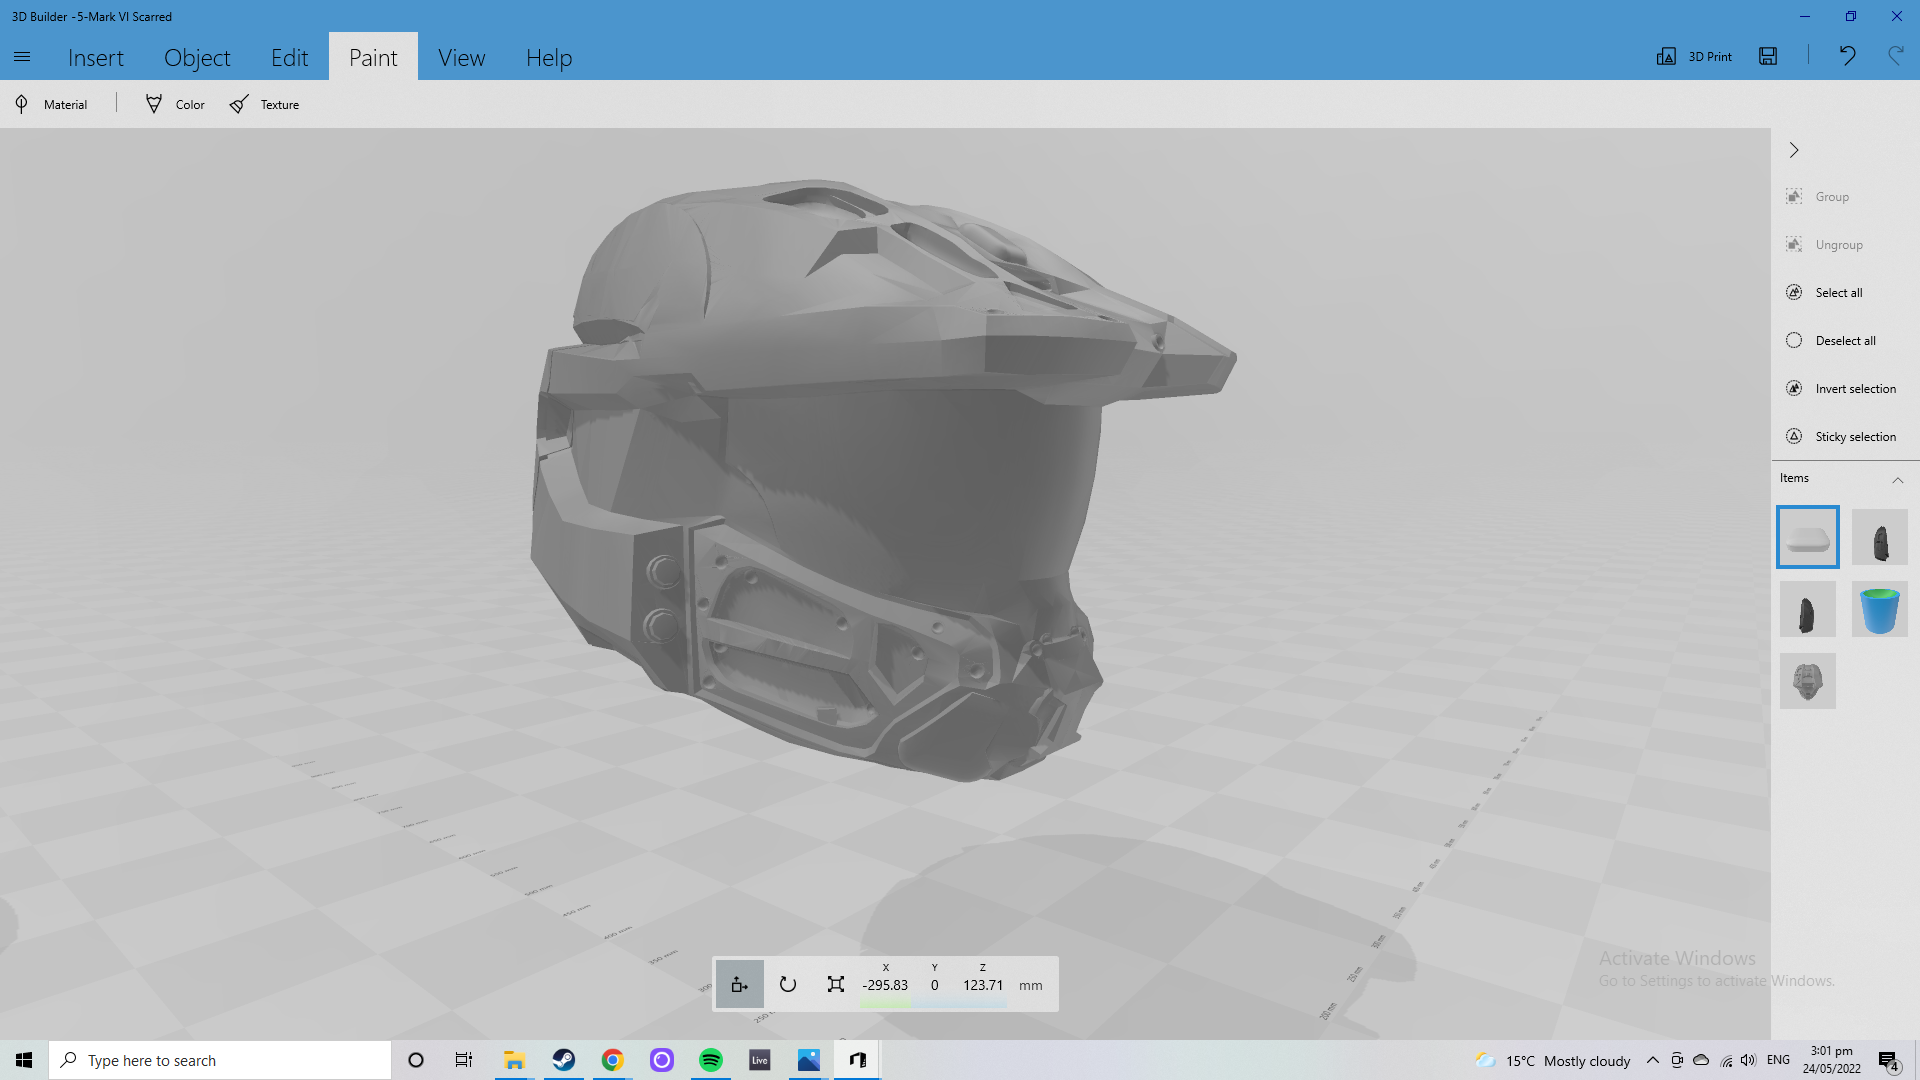Viewport: 1920px width, 1080px height.
Task: Change the mm units label
Action: point(1030,985)
